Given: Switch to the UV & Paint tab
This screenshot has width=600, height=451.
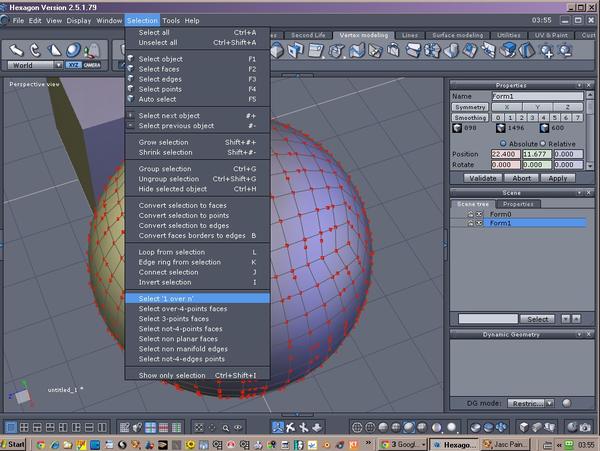Looking at the screenshot, I should [x=551, y=35].
